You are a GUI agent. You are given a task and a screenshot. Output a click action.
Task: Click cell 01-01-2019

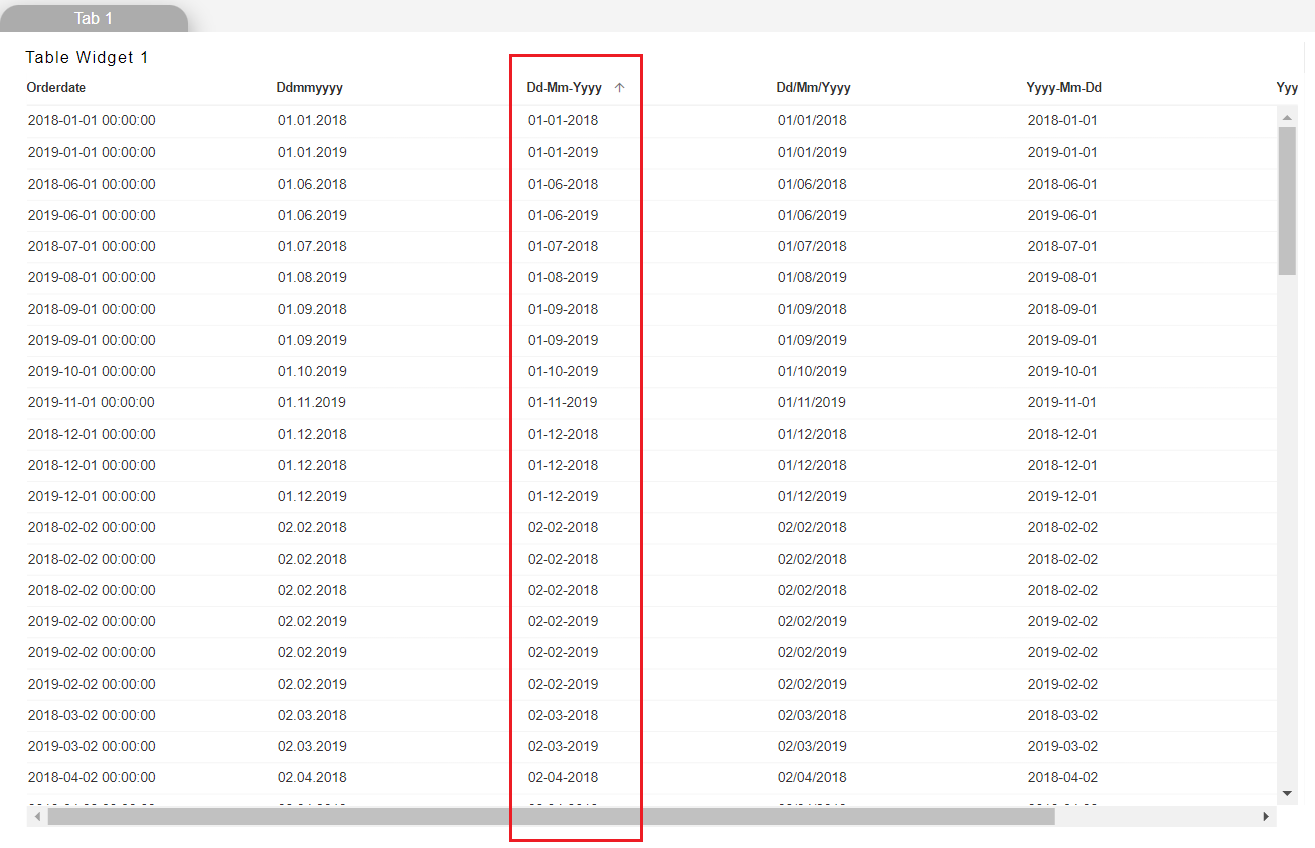pos(563,153)
